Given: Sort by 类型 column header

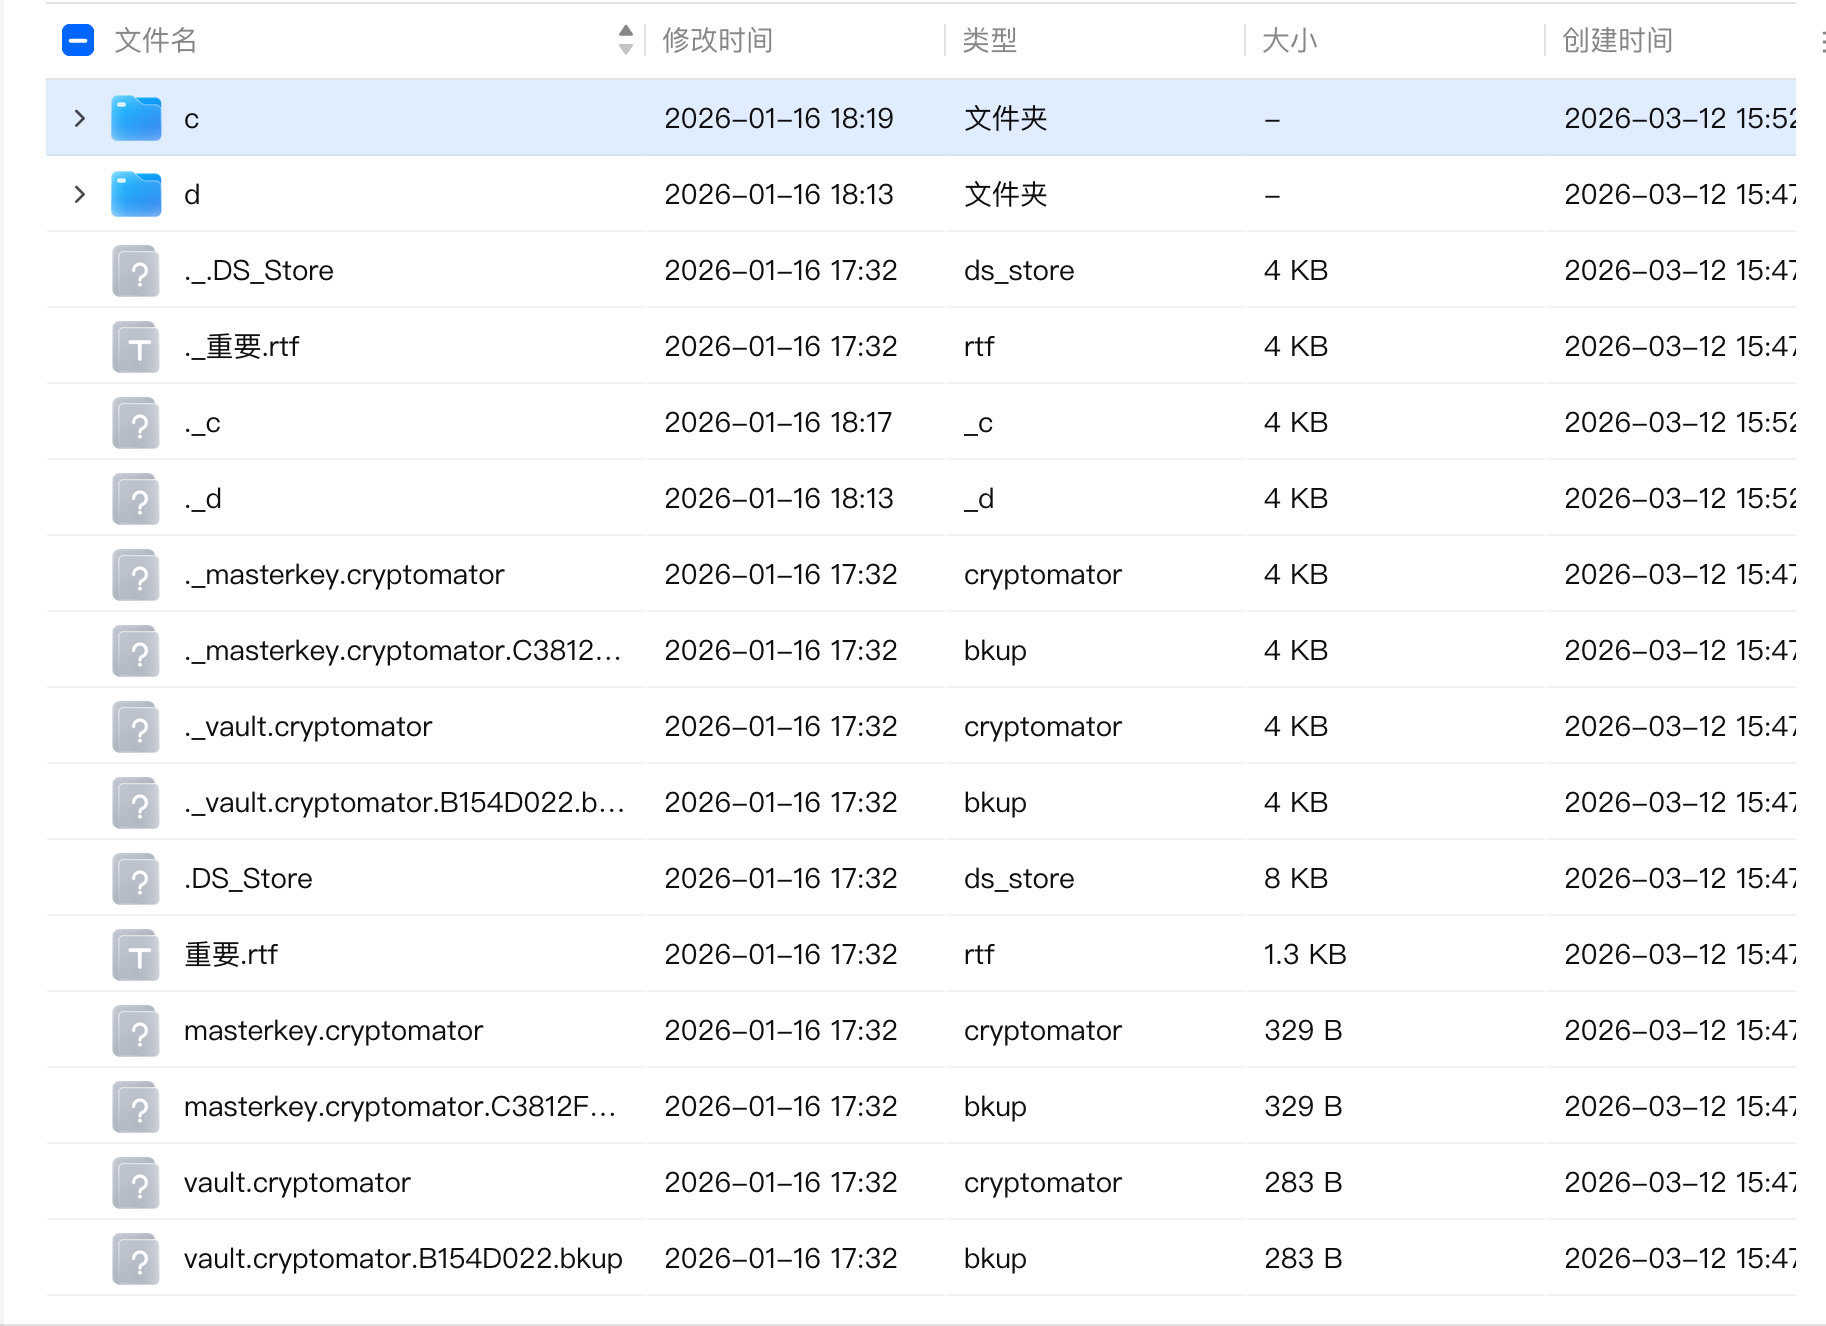Looking at the screenshot, I should (989, 40).
